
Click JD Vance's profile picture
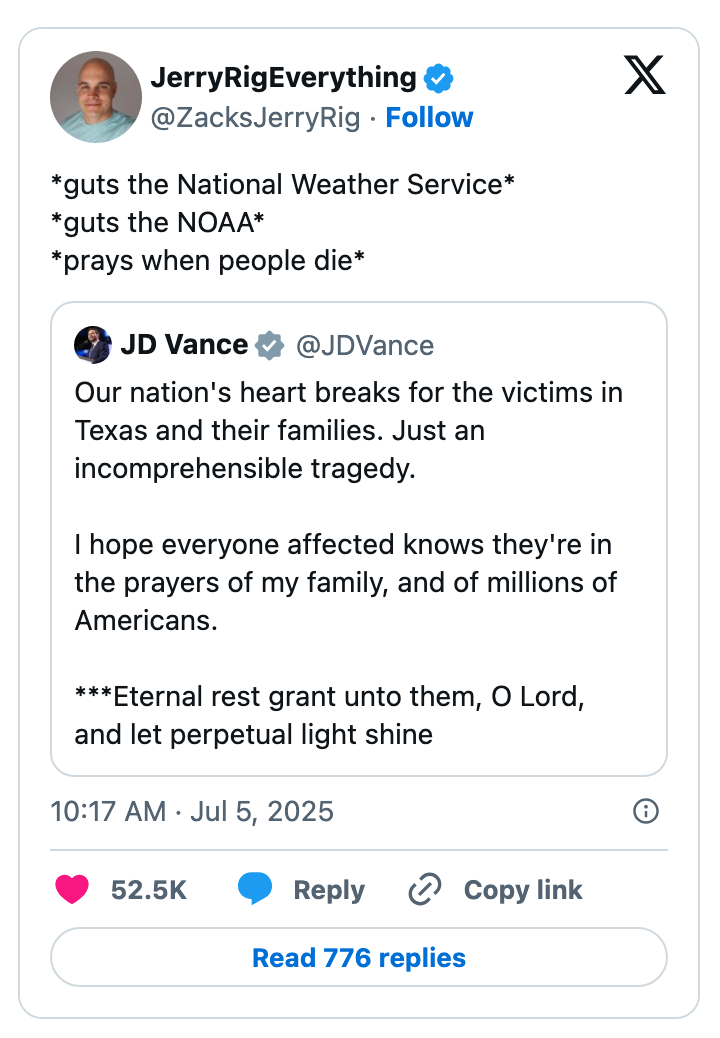(x=92, y=344)
